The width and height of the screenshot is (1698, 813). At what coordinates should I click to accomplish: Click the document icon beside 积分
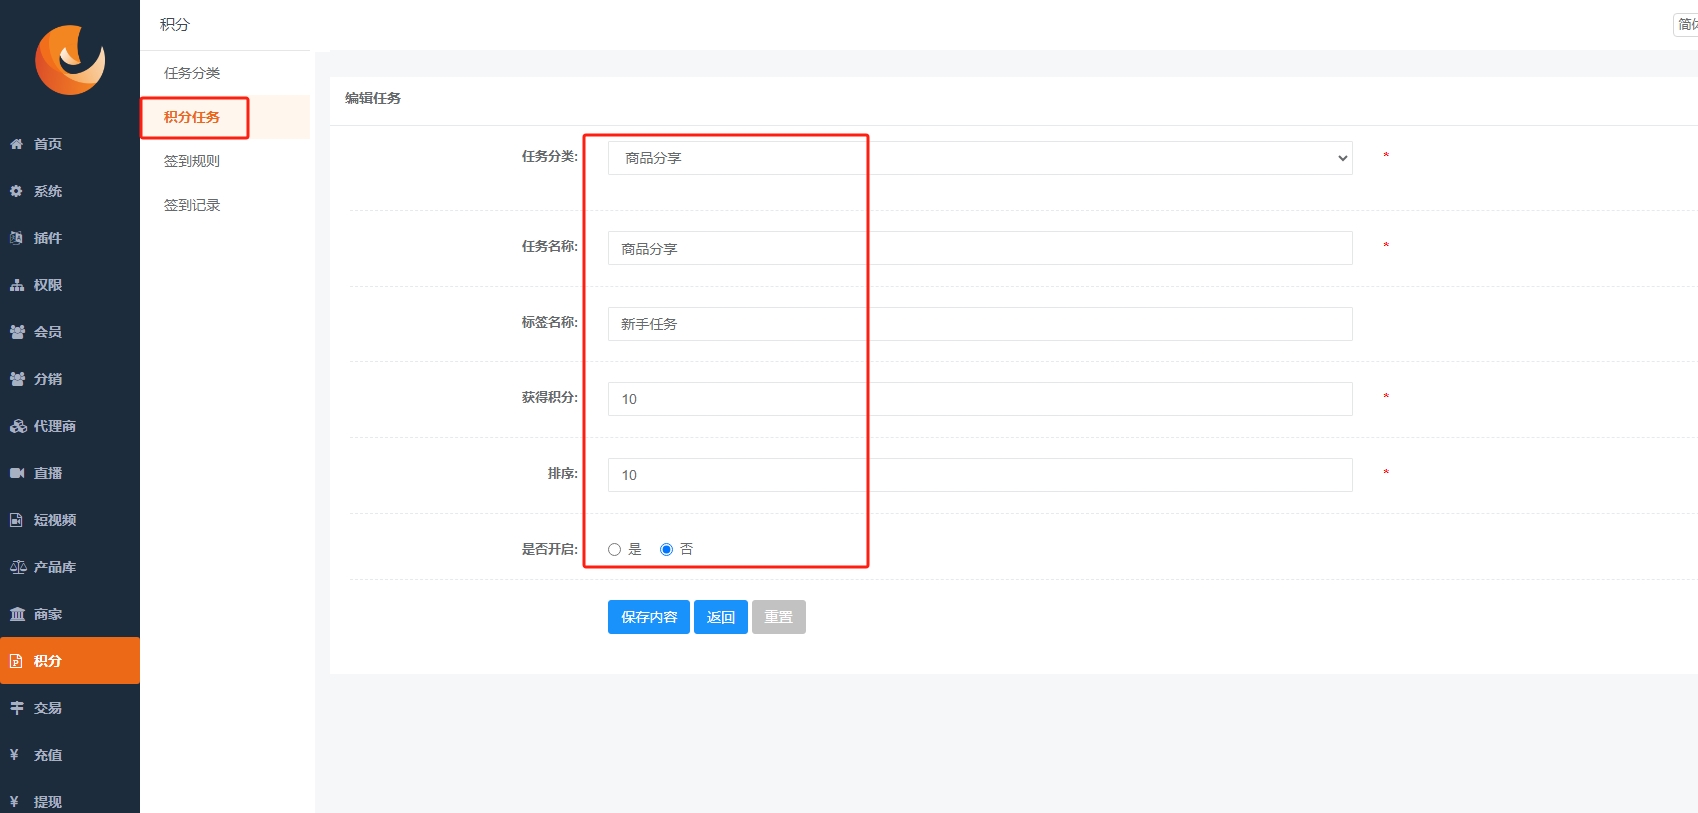coord(17,661)
